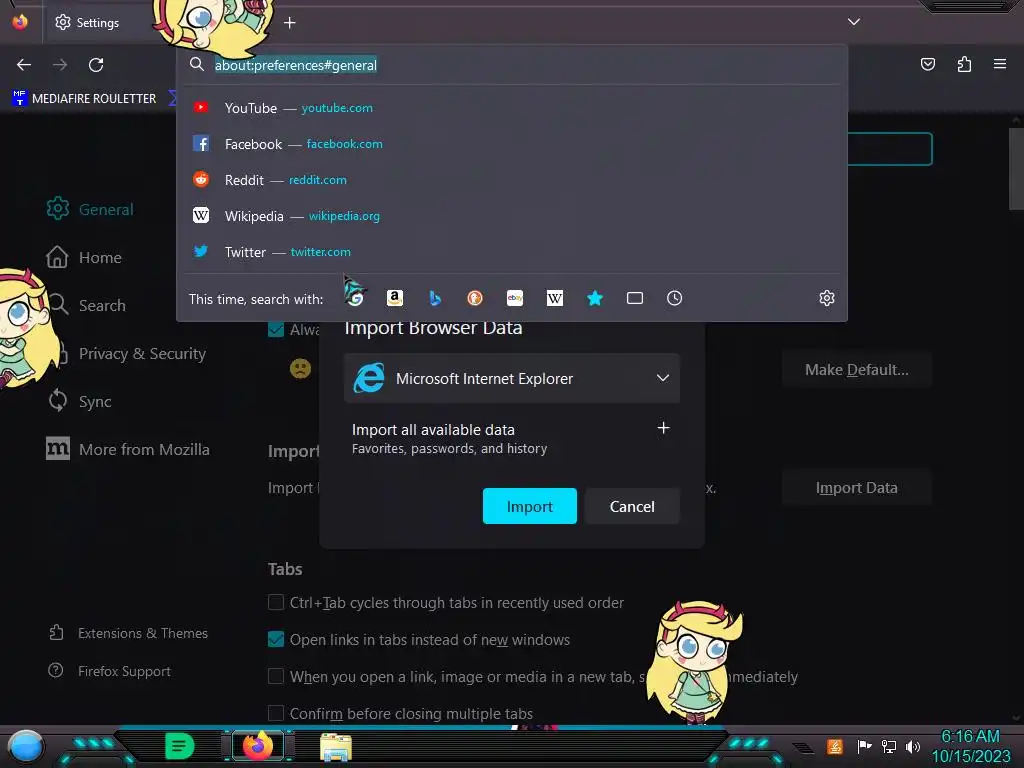Search in Bookmarks star icon

point(594,298)
